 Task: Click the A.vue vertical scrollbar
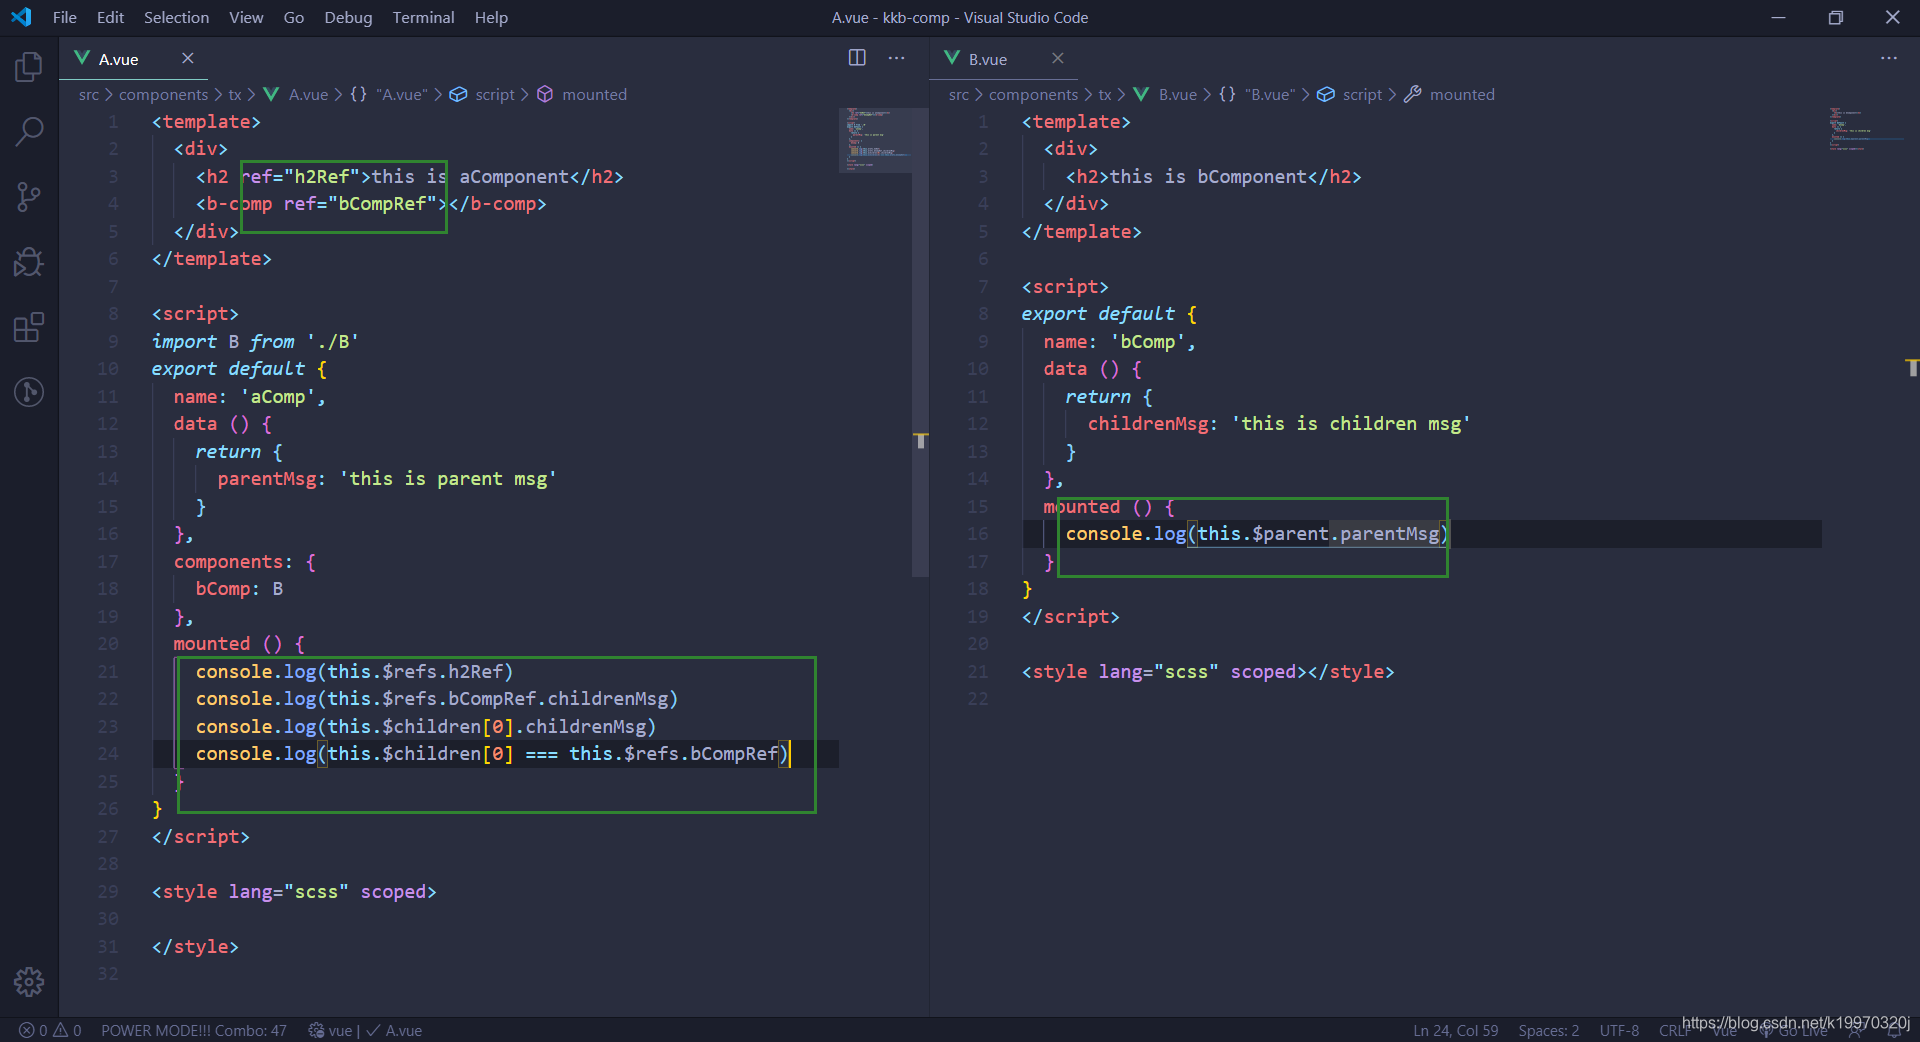click(x=920, y=343)
